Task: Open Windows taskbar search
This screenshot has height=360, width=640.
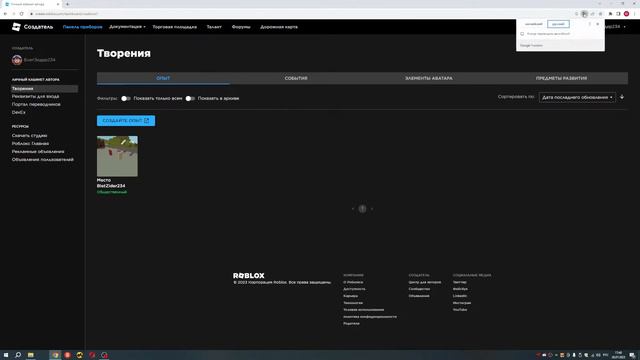Action: click(18, 355)
